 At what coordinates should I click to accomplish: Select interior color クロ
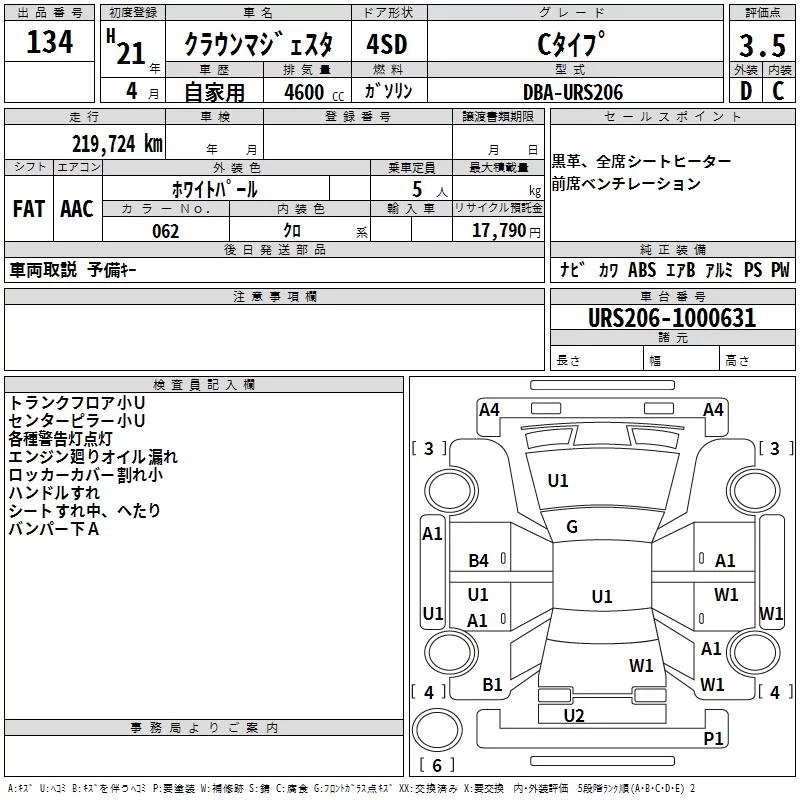point(292,231)
